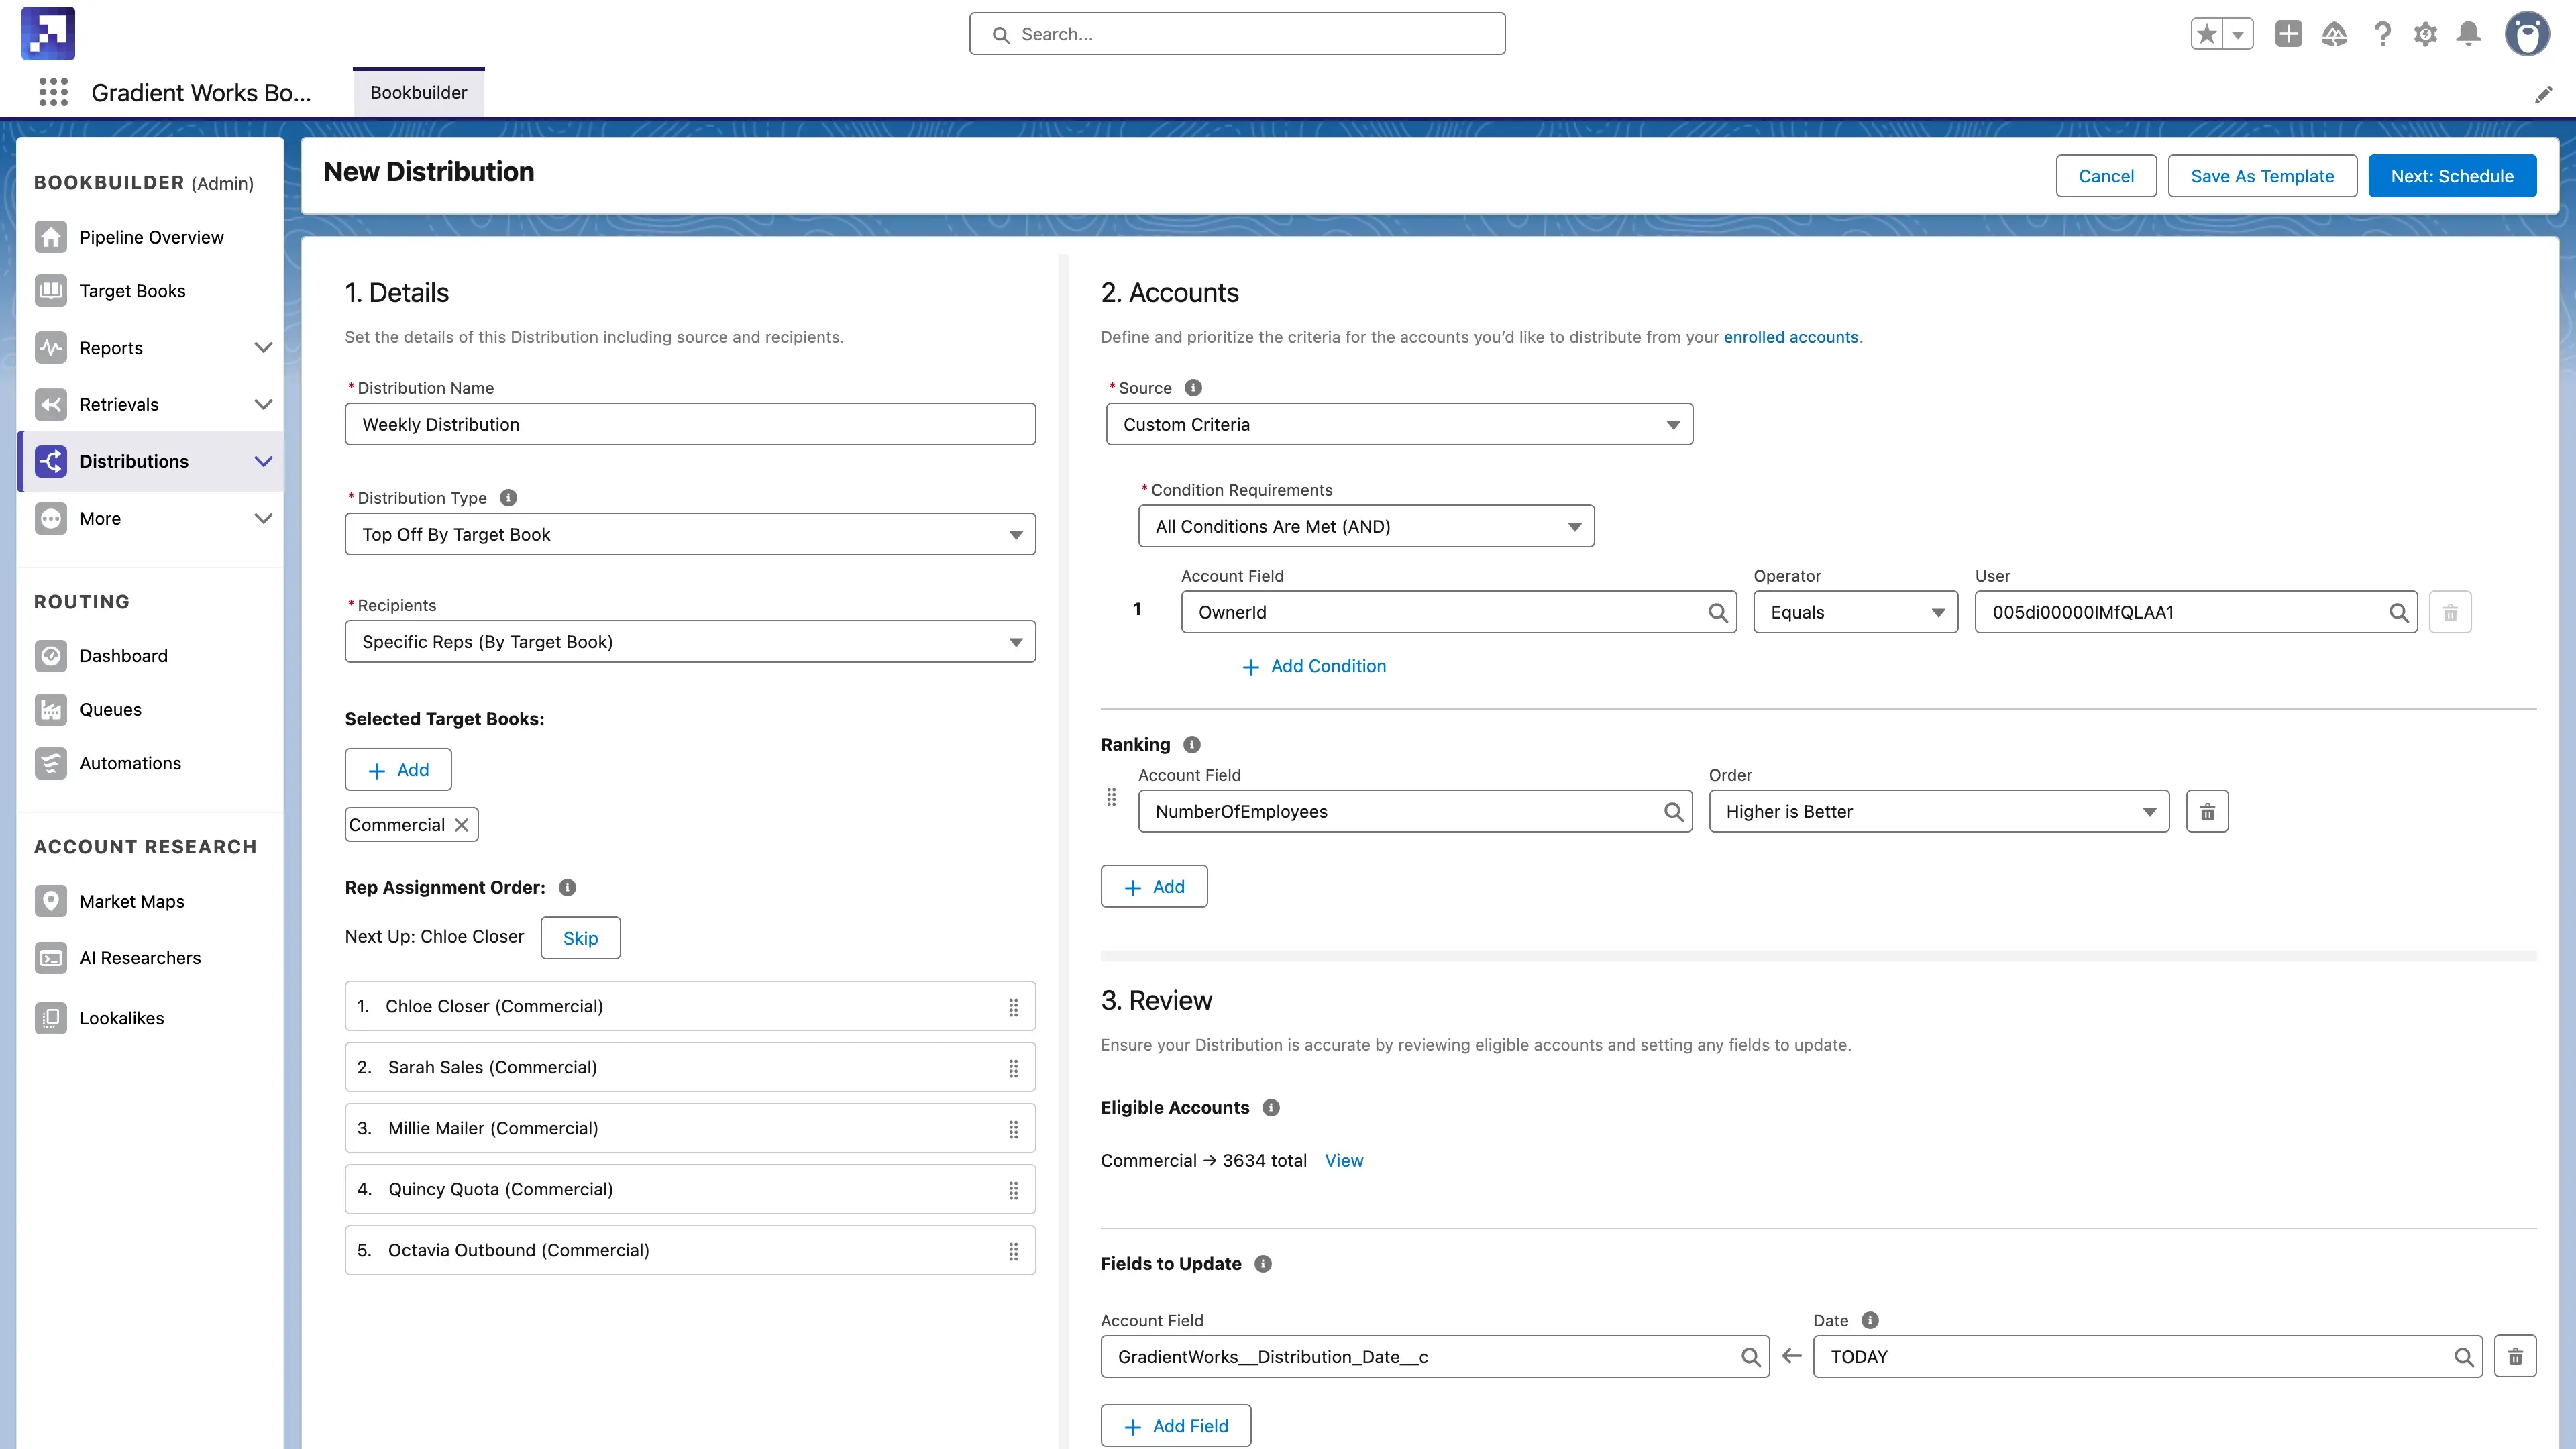Skip the next up rep Chloe Closer
2576x1449 pixels.
tap(580, 938)
